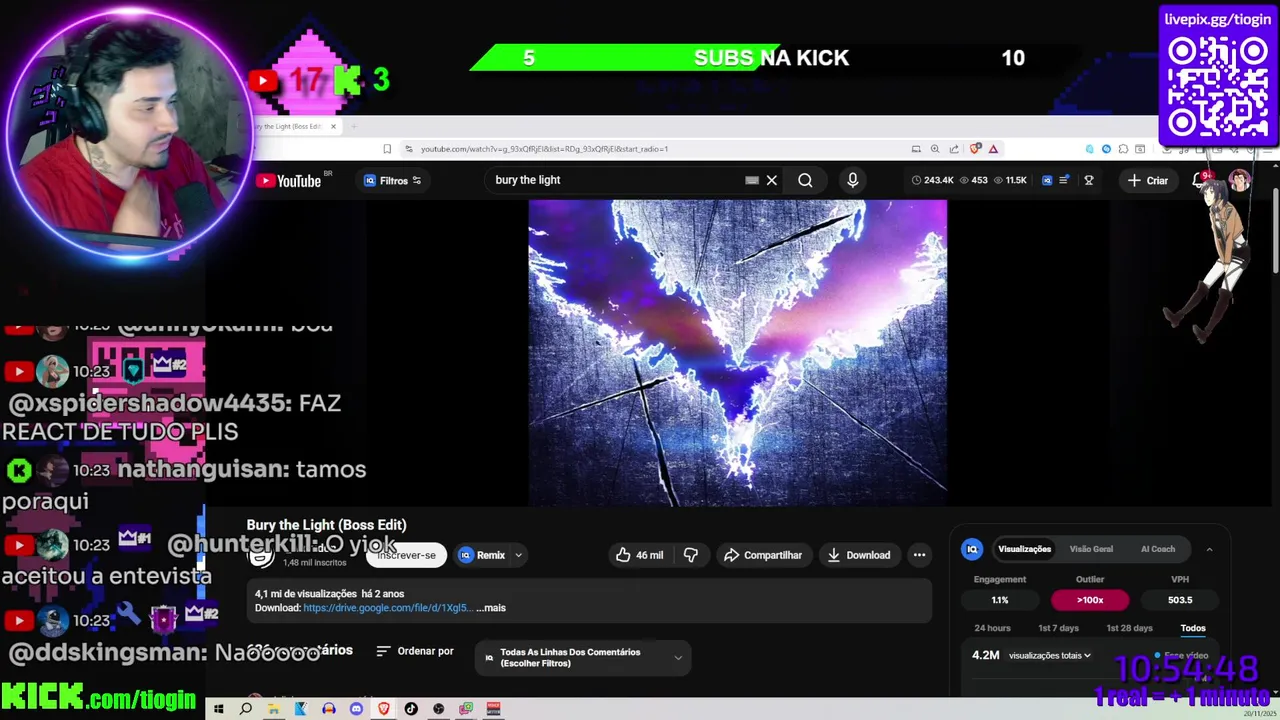Image resolution: width=1280 pixels, height=720 pixels.
Task: Click the 1.1% Engagement value
Action: (1000, 600)
